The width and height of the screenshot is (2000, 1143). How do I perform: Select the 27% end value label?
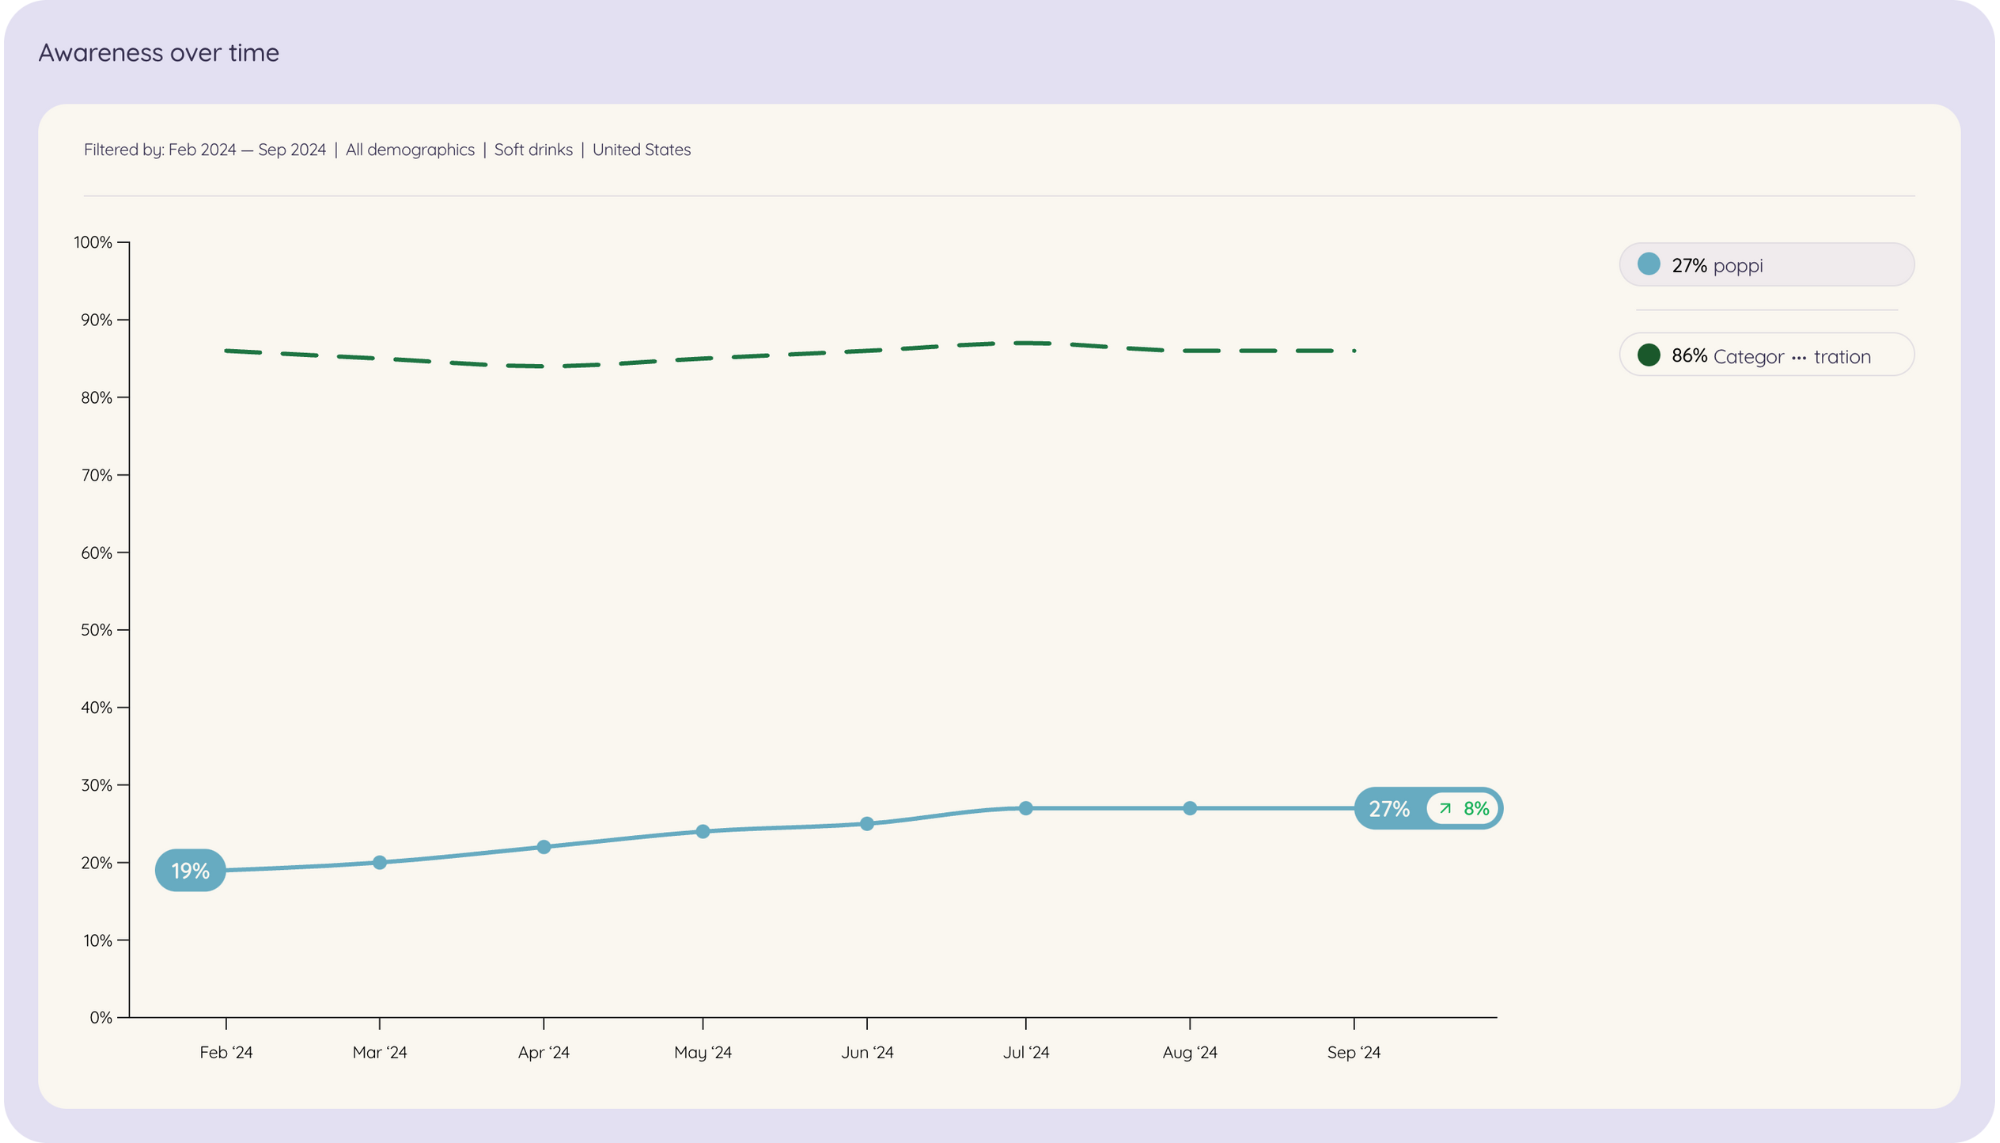tap(1389, 808)
